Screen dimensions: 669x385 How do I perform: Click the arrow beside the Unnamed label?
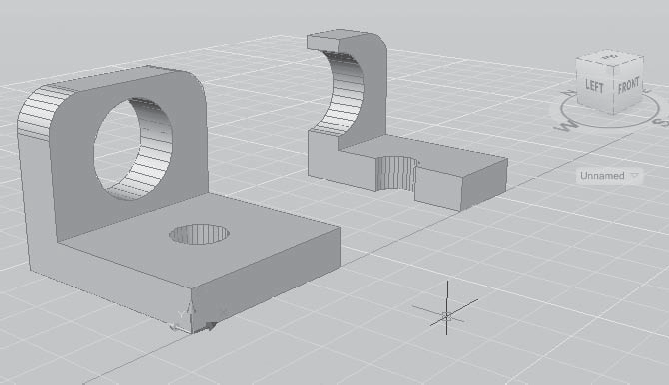(634, 176)
